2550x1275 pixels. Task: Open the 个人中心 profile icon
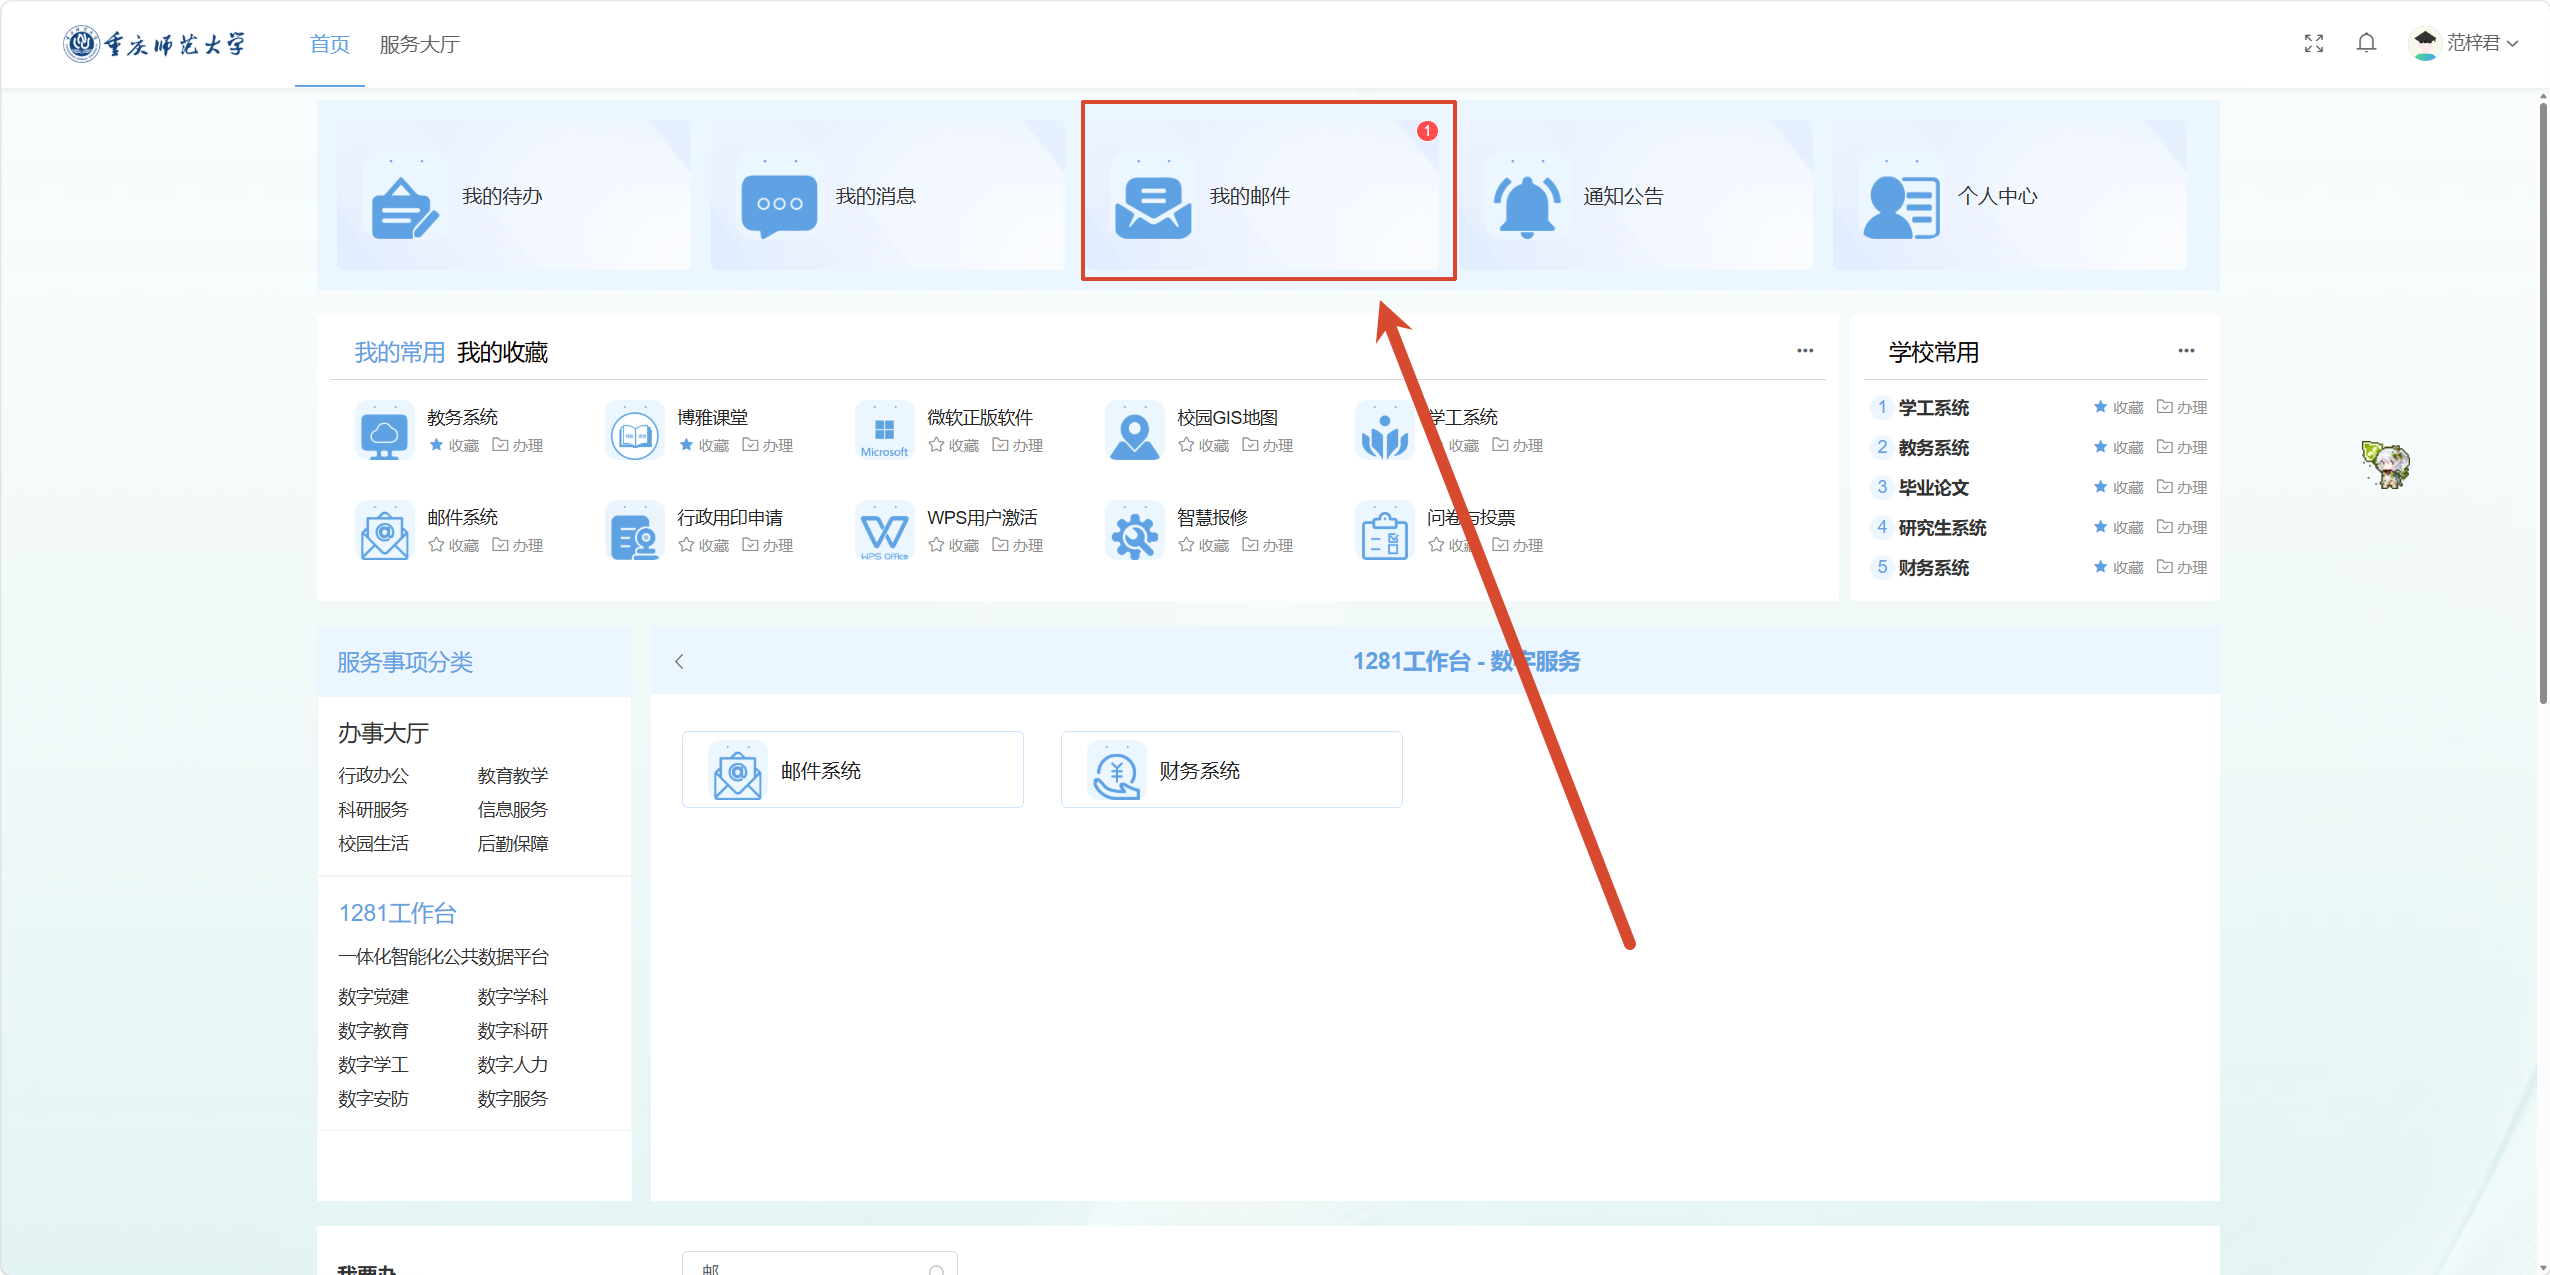coord(1900,206)
